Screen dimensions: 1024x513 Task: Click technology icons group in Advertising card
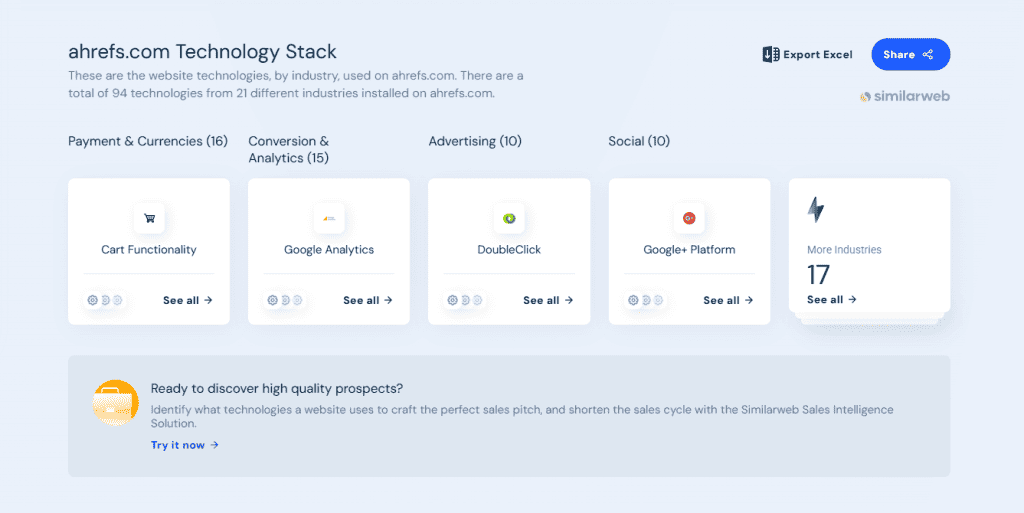click(x=464, y=300)
